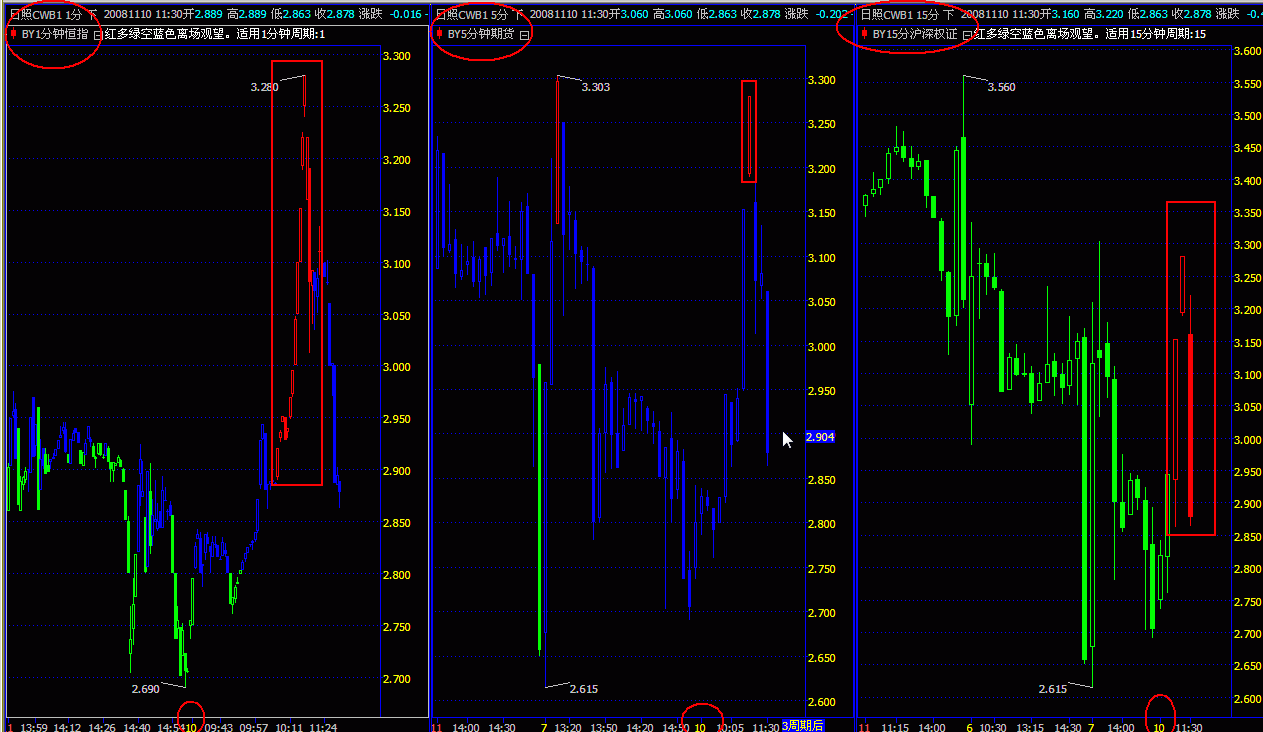Screen dimensions: 1263x732
Task: Click the 2.615 low label in 15-minute chart
Action: (1053, 689)
